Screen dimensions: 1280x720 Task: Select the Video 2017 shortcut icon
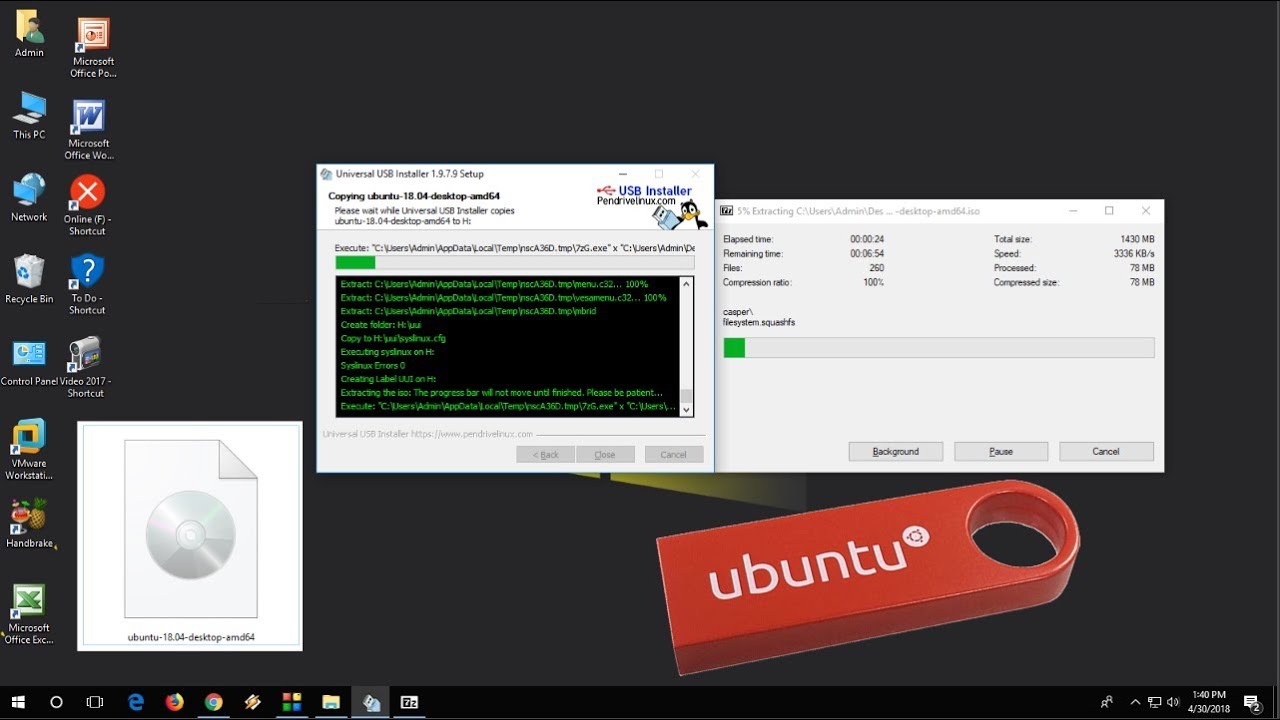(85, 367)
